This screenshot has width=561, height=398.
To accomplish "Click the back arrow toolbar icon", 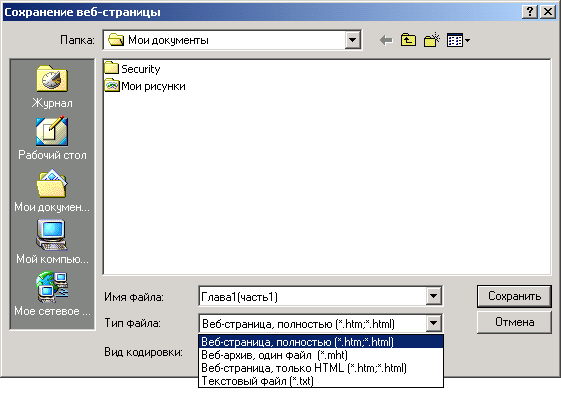I will pos(386,40).
